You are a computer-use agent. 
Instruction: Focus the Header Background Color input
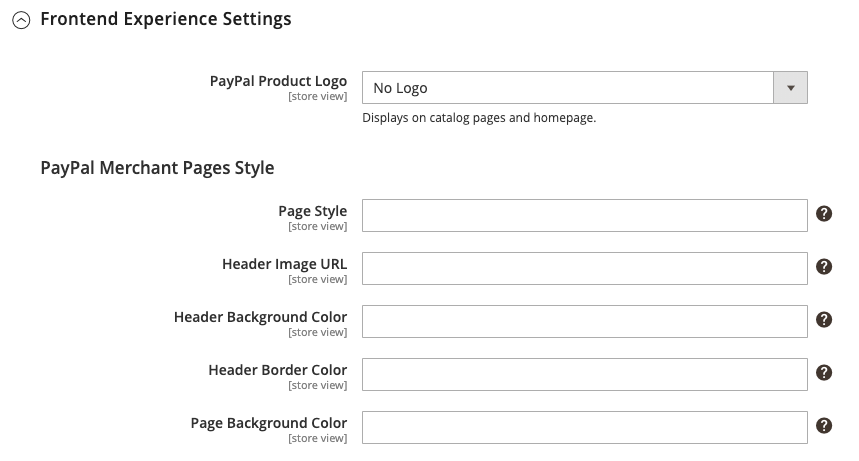pyautogui.click(x=585, y=321)
